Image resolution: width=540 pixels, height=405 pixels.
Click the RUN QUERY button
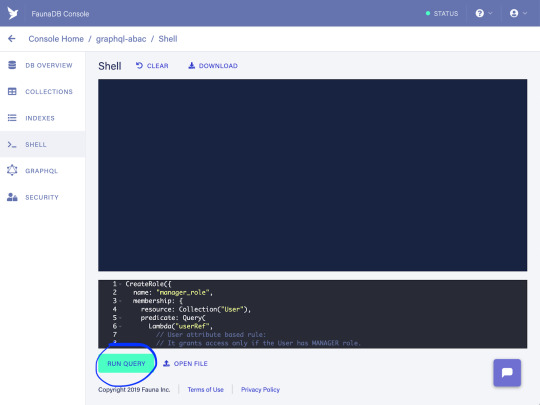pos(126,364)
